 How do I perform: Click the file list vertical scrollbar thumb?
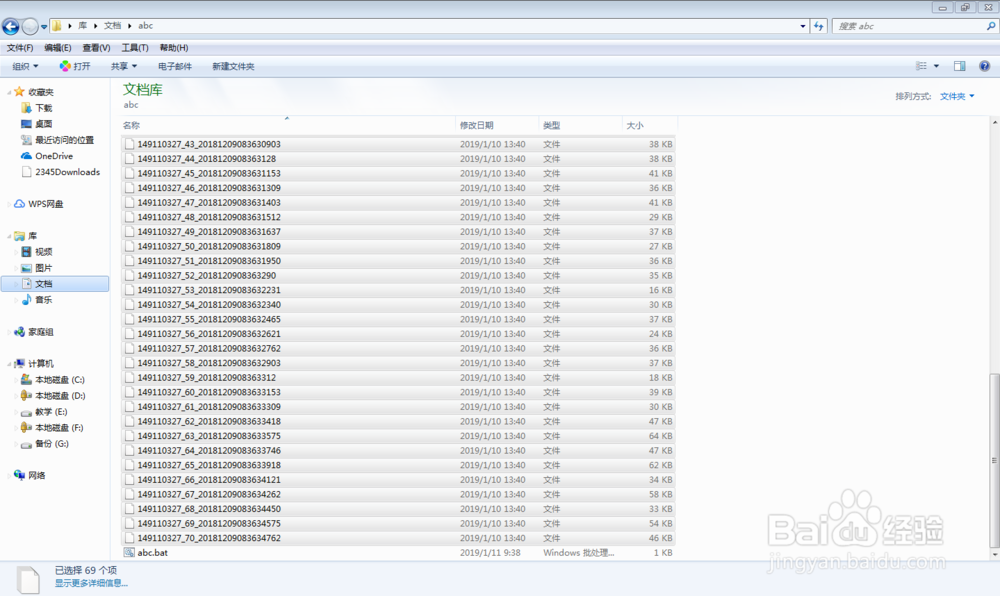pos(994,460)
